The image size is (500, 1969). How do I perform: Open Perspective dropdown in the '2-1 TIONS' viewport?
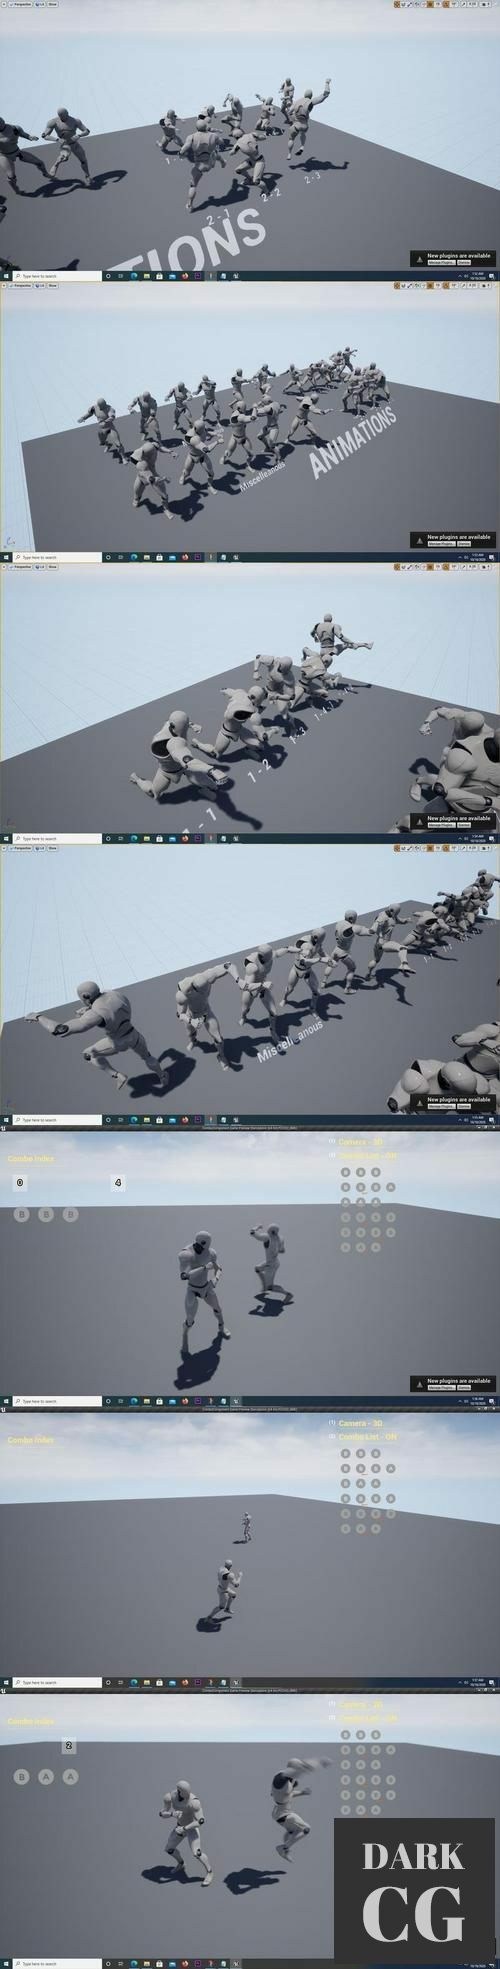tap(19, 5)
